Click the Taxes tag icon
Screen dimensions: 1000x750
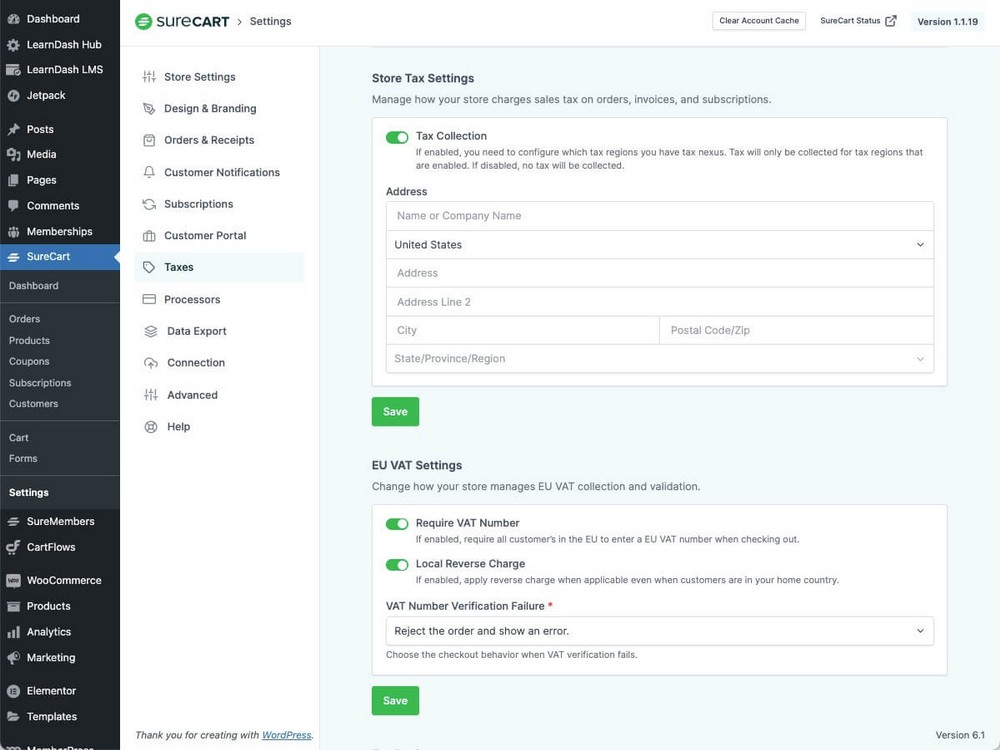(x=149, y=267)
